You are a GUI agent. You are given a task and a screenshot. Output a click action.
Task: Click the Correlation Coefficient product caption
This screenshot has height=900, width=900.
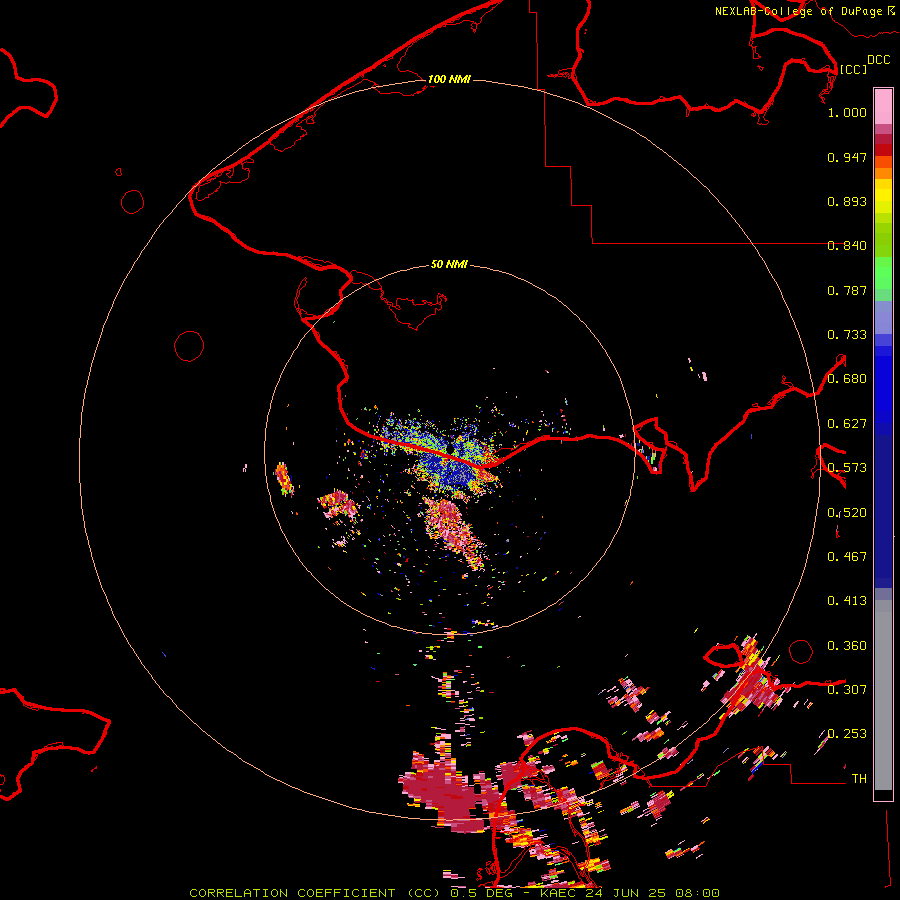[x=454, y=893]
